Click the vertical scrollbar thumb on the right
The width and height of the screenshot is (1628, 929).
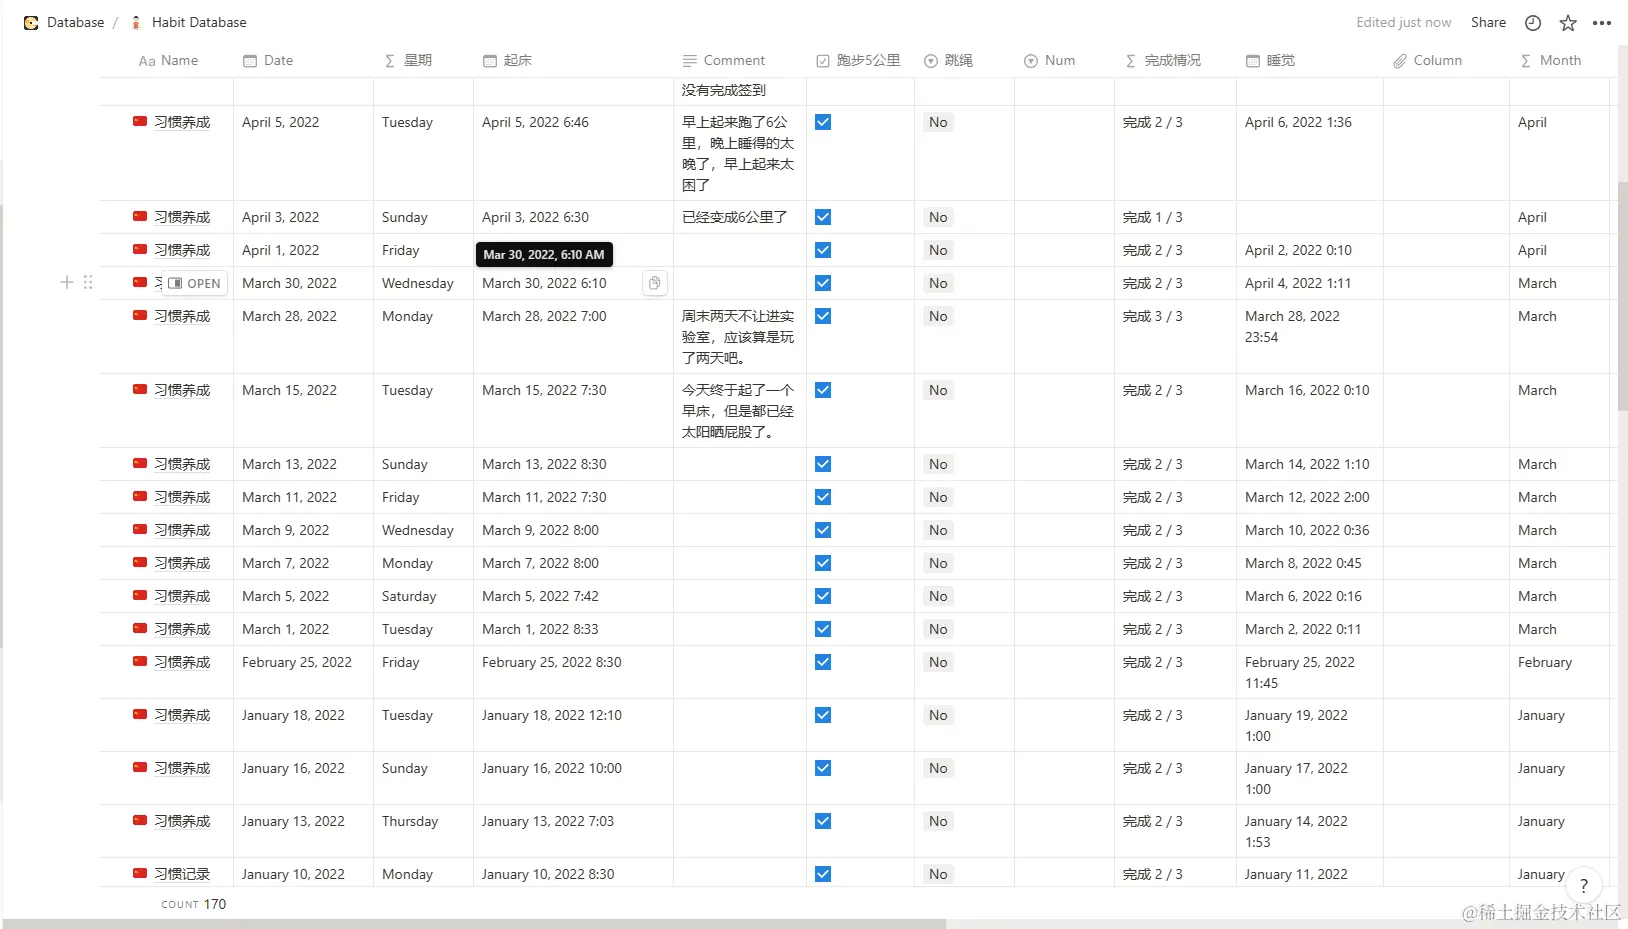(x=1622, y=295)
